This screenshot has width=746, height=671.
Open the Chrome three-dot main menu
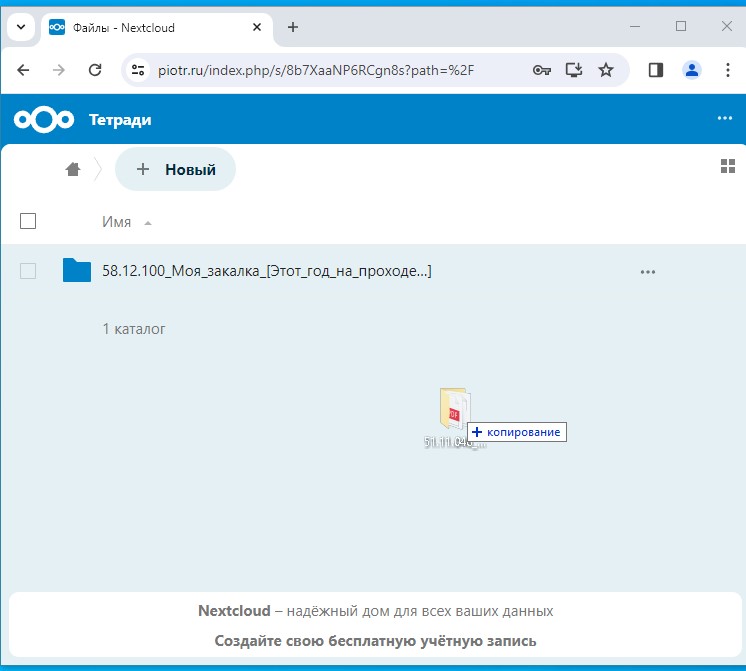(726, 70)
